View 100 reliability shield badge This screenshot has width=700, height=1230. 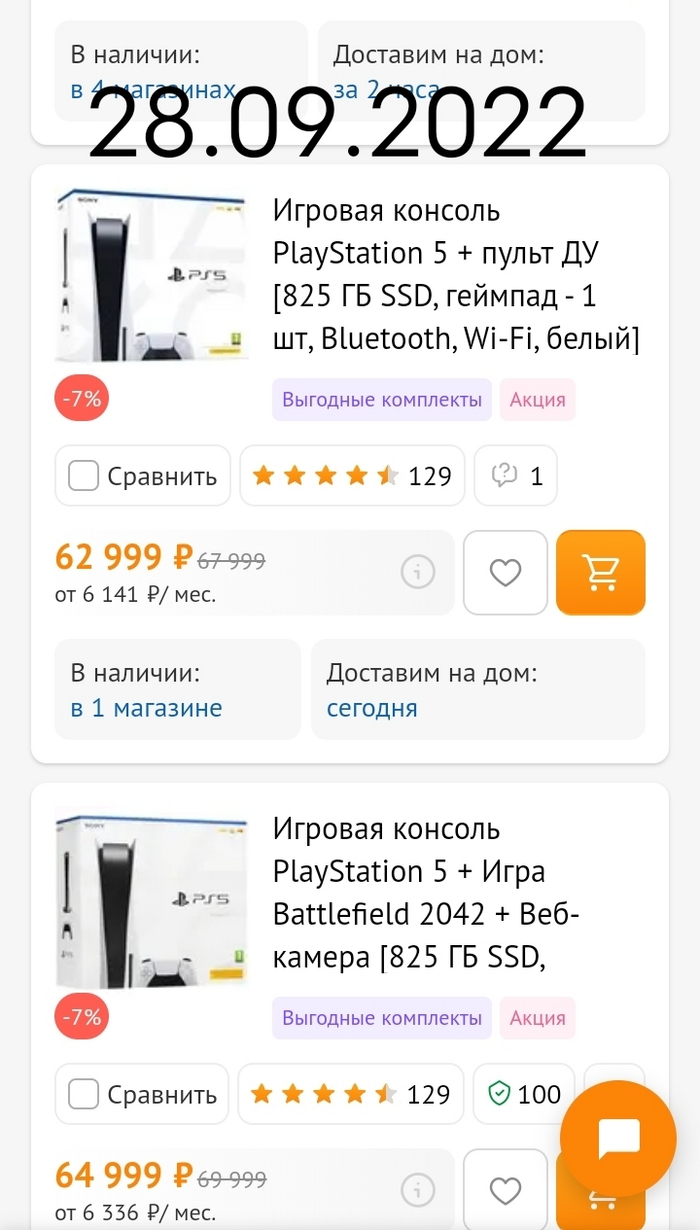[x=524, y=1094]
